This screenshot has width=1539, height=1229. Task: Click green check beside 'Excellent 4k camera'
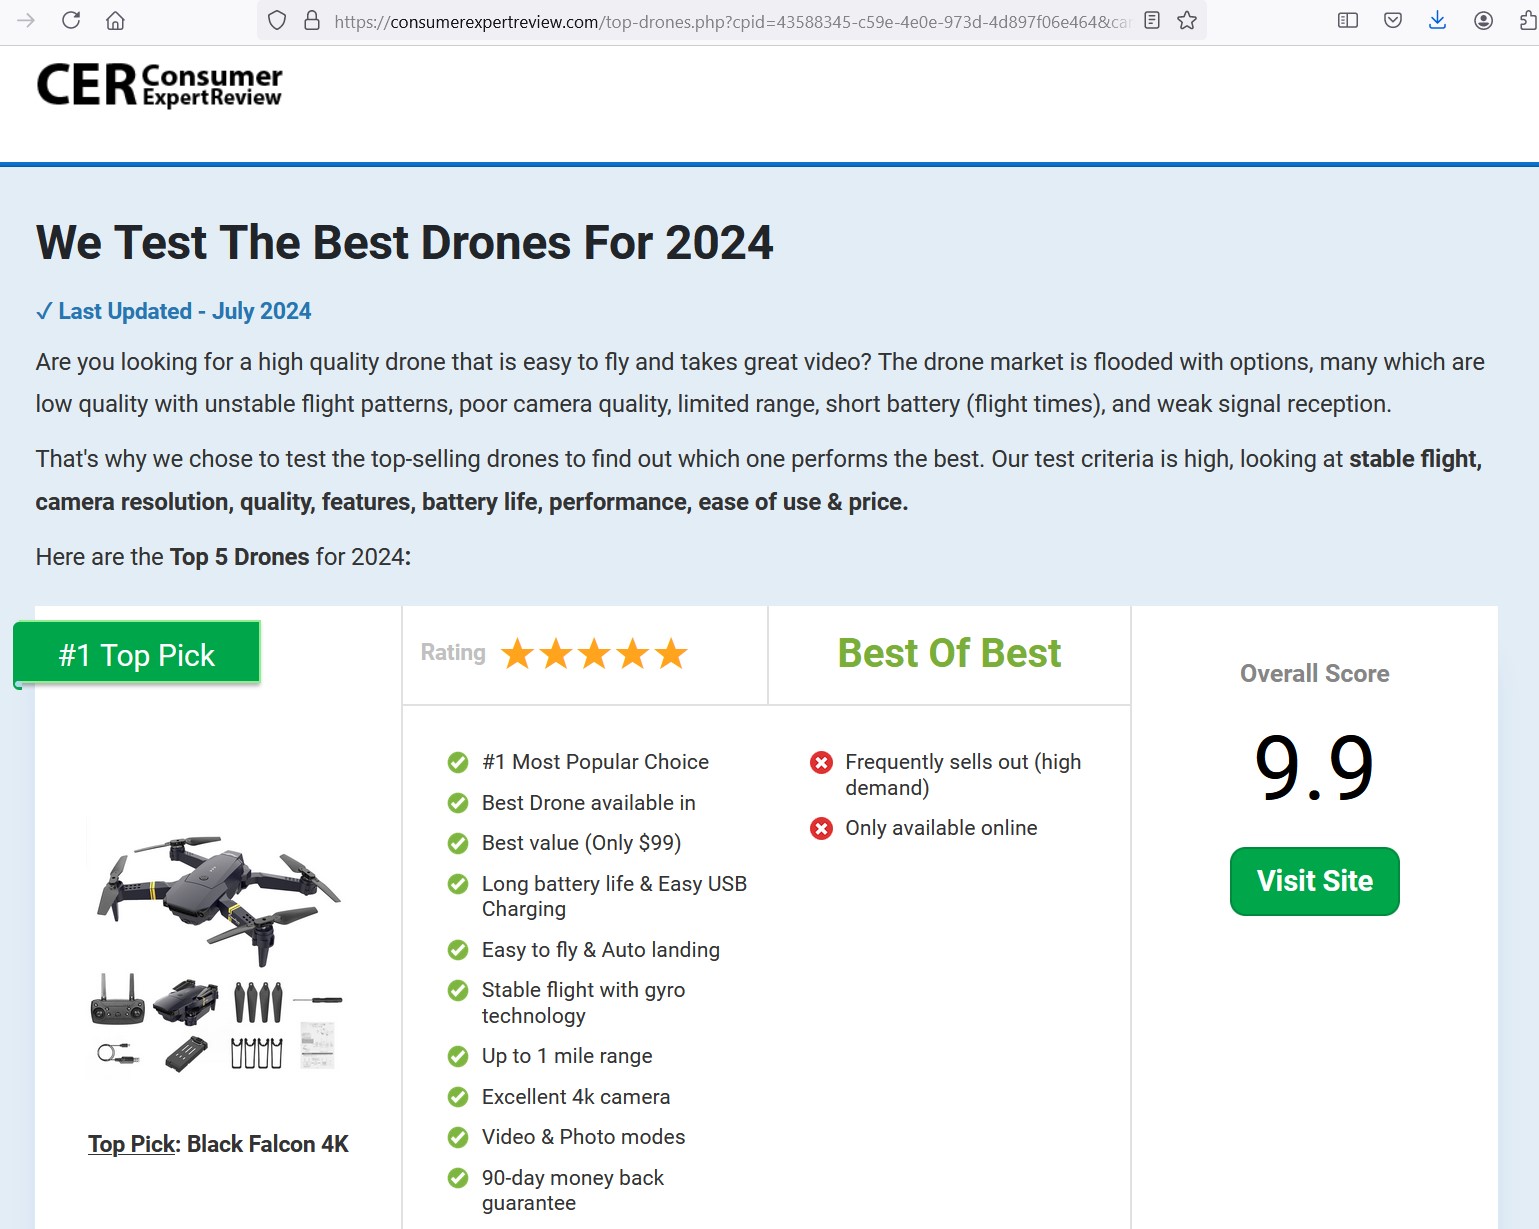pos(458,1097)
